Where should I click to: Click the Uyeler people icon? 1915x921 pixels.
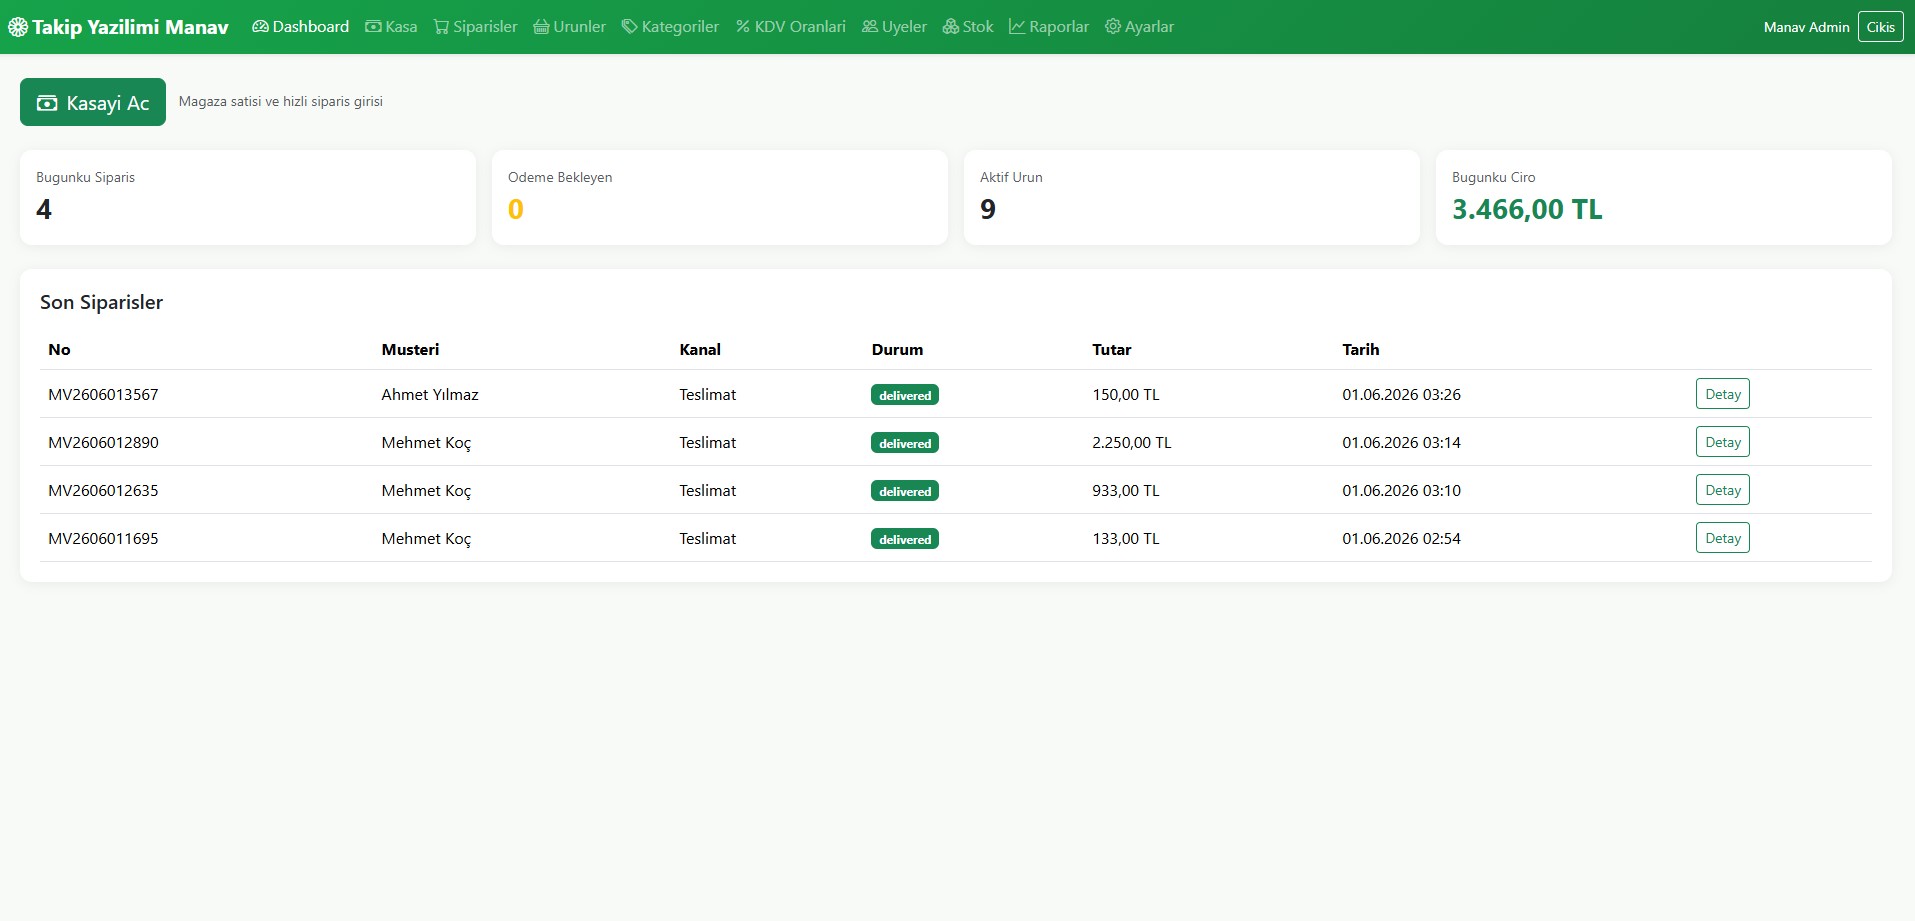pyautogui.click(x=870, y=27)
